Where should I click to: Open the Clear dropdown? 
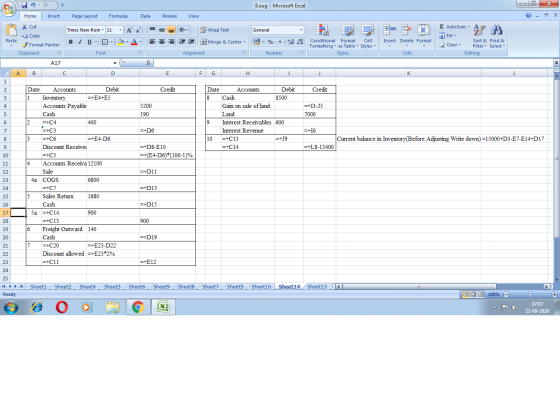coord(460,45)
